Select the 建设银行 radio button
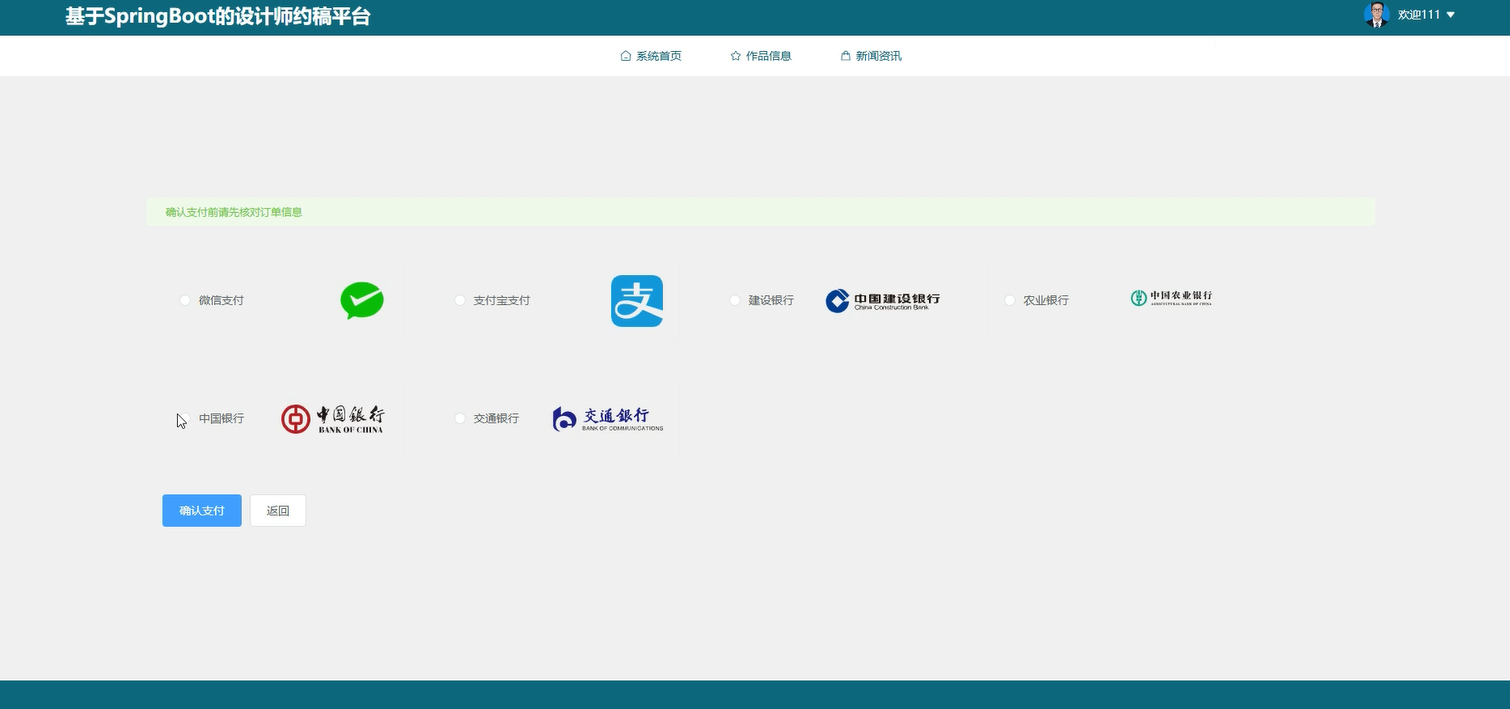The width and height of the screenshot is (1510, 709). pos(735,300)
